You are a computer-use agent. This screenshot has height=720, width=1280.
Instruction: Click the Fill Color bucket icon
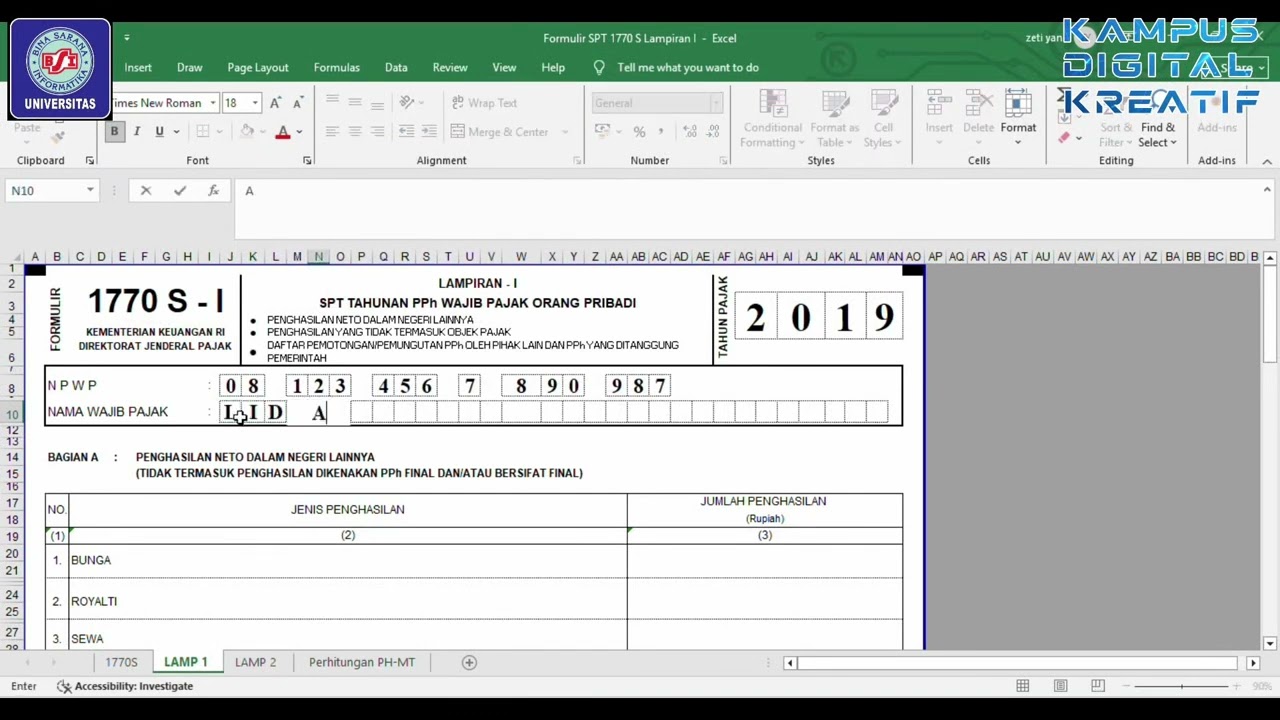pos(247,131)
